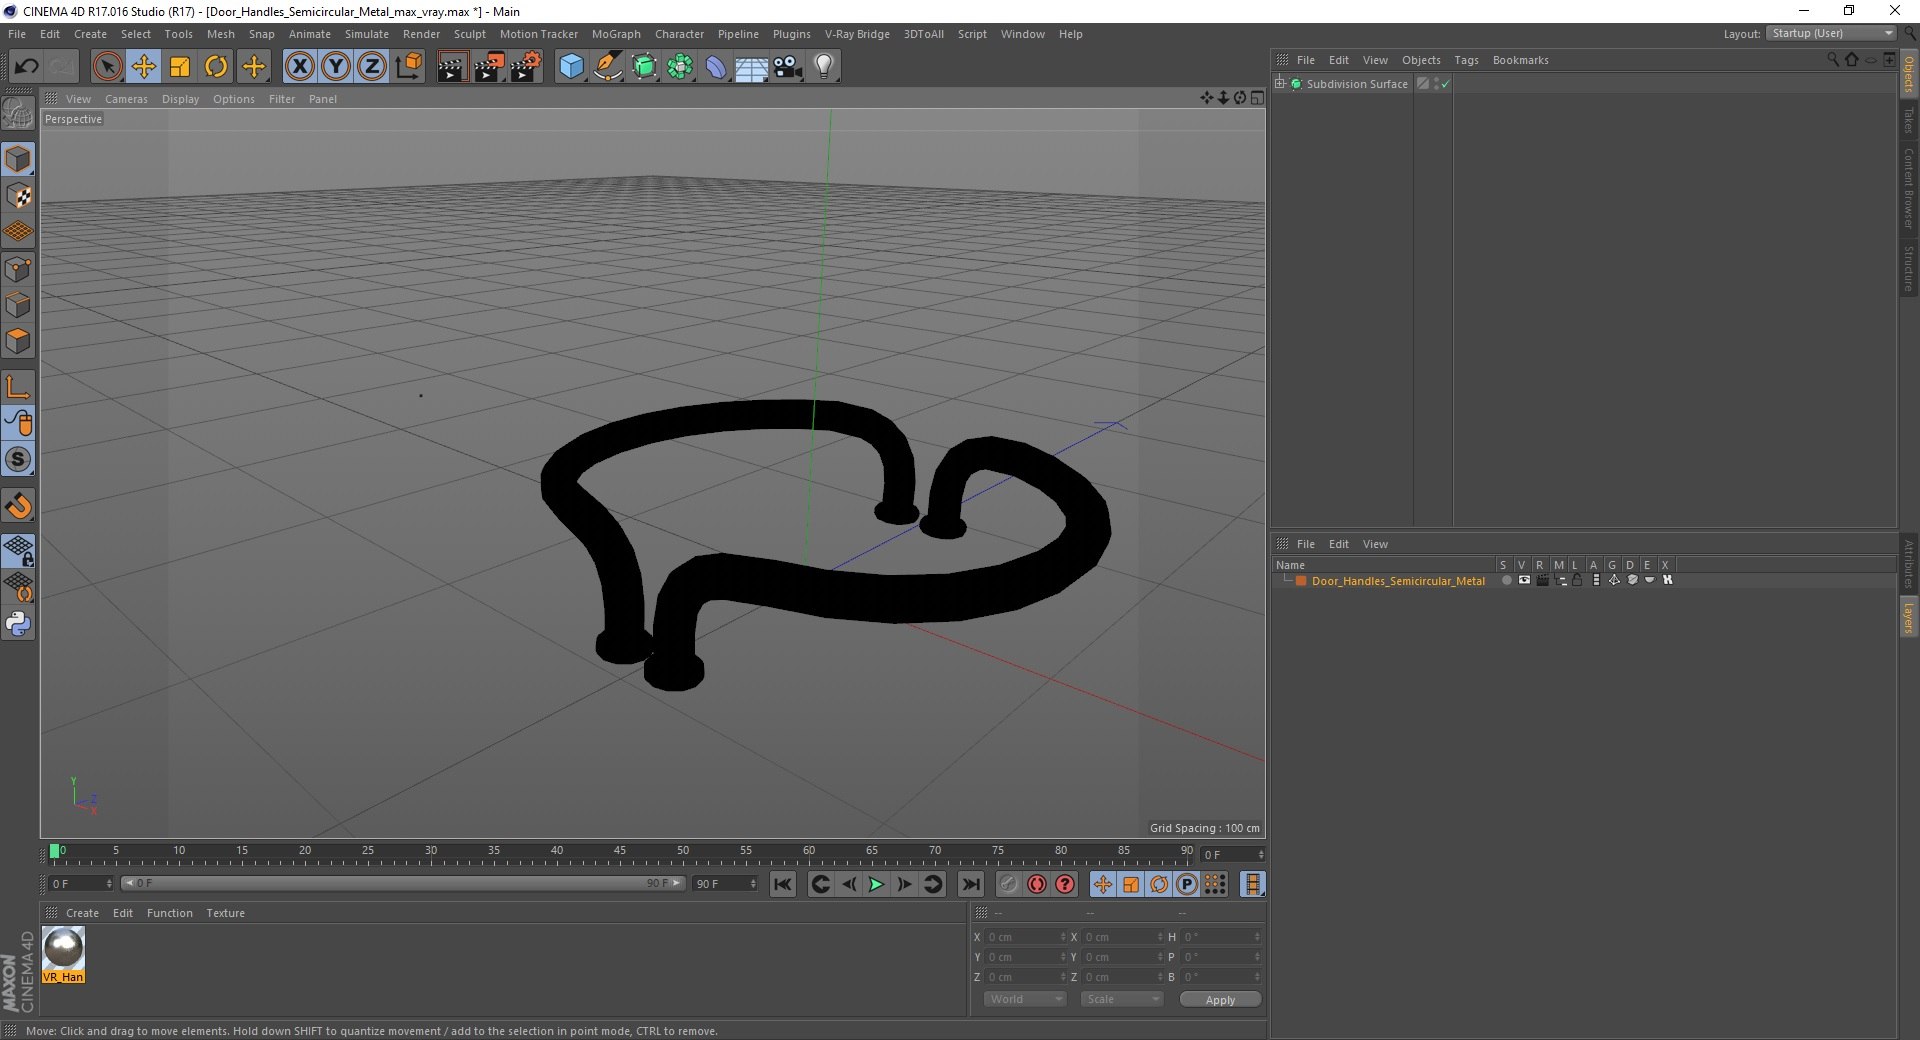1920x1040 pixels.
Task: Open the Simulate menu
Action: pyautogui.click(x=367, y=34)
